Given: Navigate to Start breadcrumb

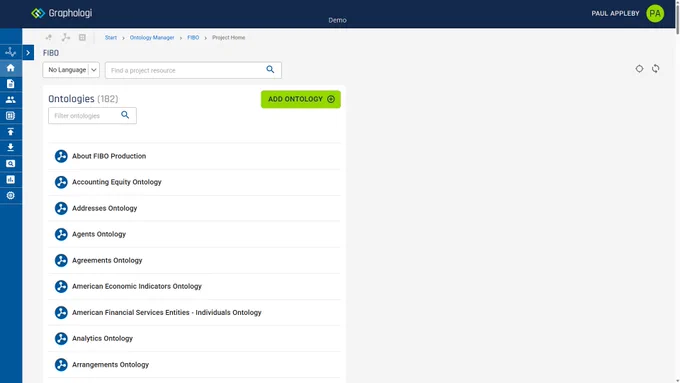Looking at the screenshot, I should [x=111, y=38].
